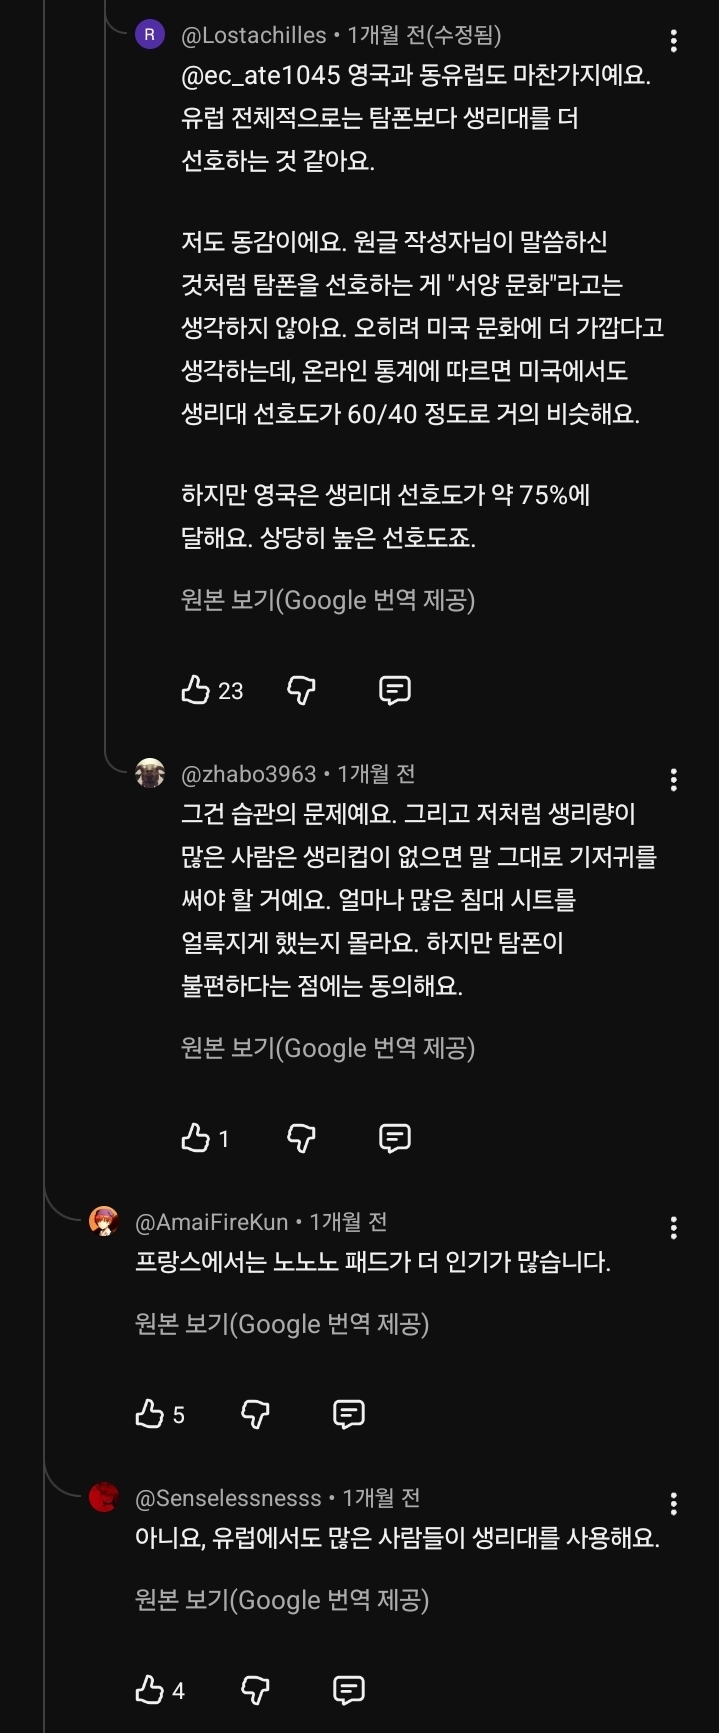Select the reply bubble icon under @AmaiFireKun's comment
Image resolution: width=719 pixels, height=1733 pixels.
348,1413
